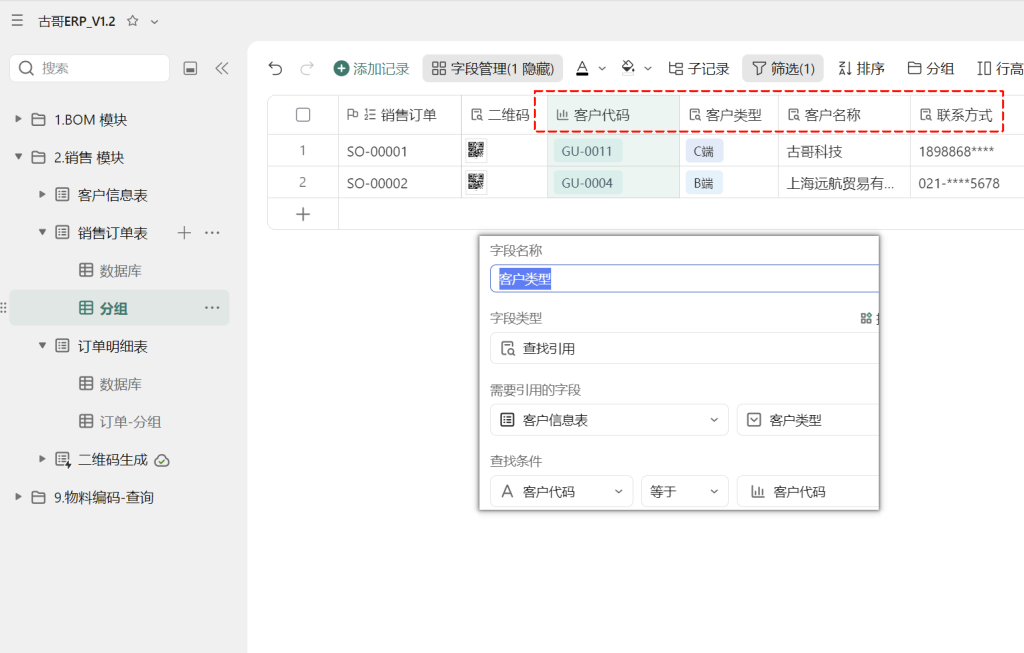Click the text color A icon
Viewport: 1024px width, 653px height.
point(583,68)
